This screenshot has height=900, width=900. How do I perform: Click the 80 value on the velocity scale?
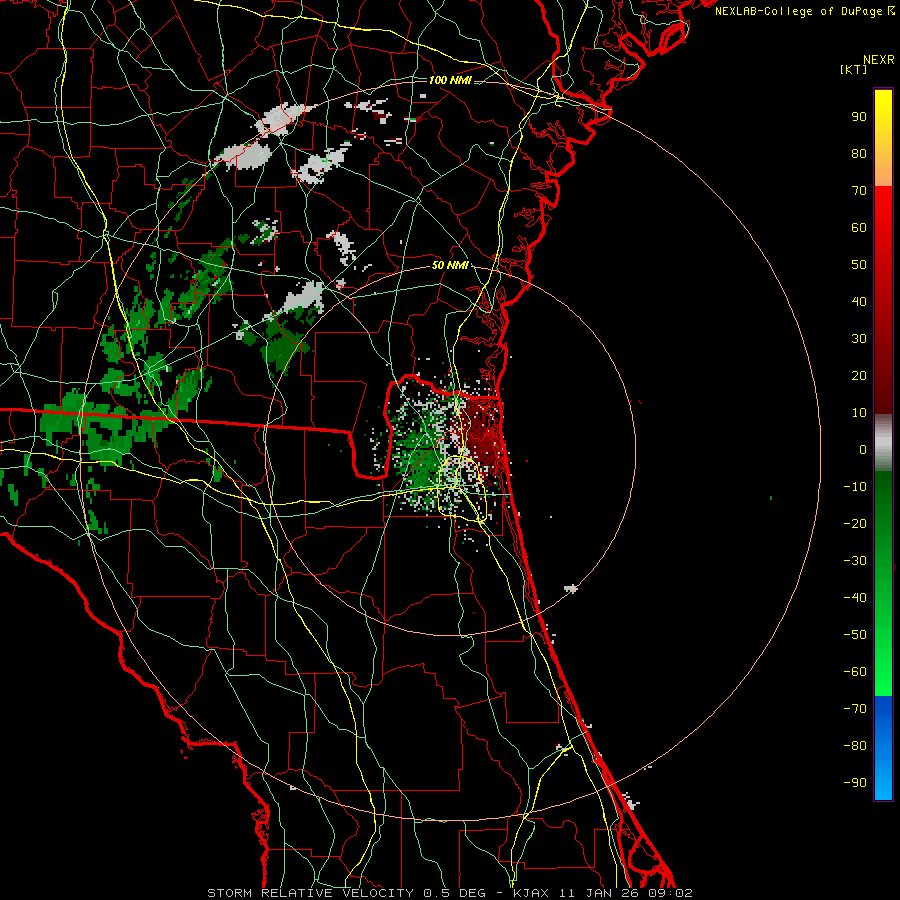click(859, 154)
